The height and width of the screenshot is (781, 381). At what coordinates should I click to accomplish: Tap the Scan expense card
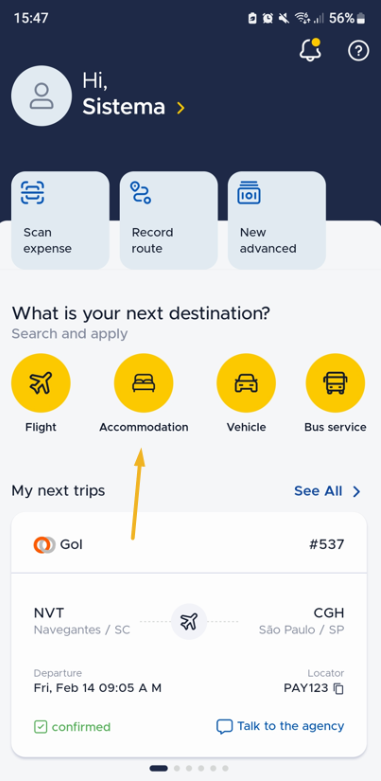tap(60, 220)
